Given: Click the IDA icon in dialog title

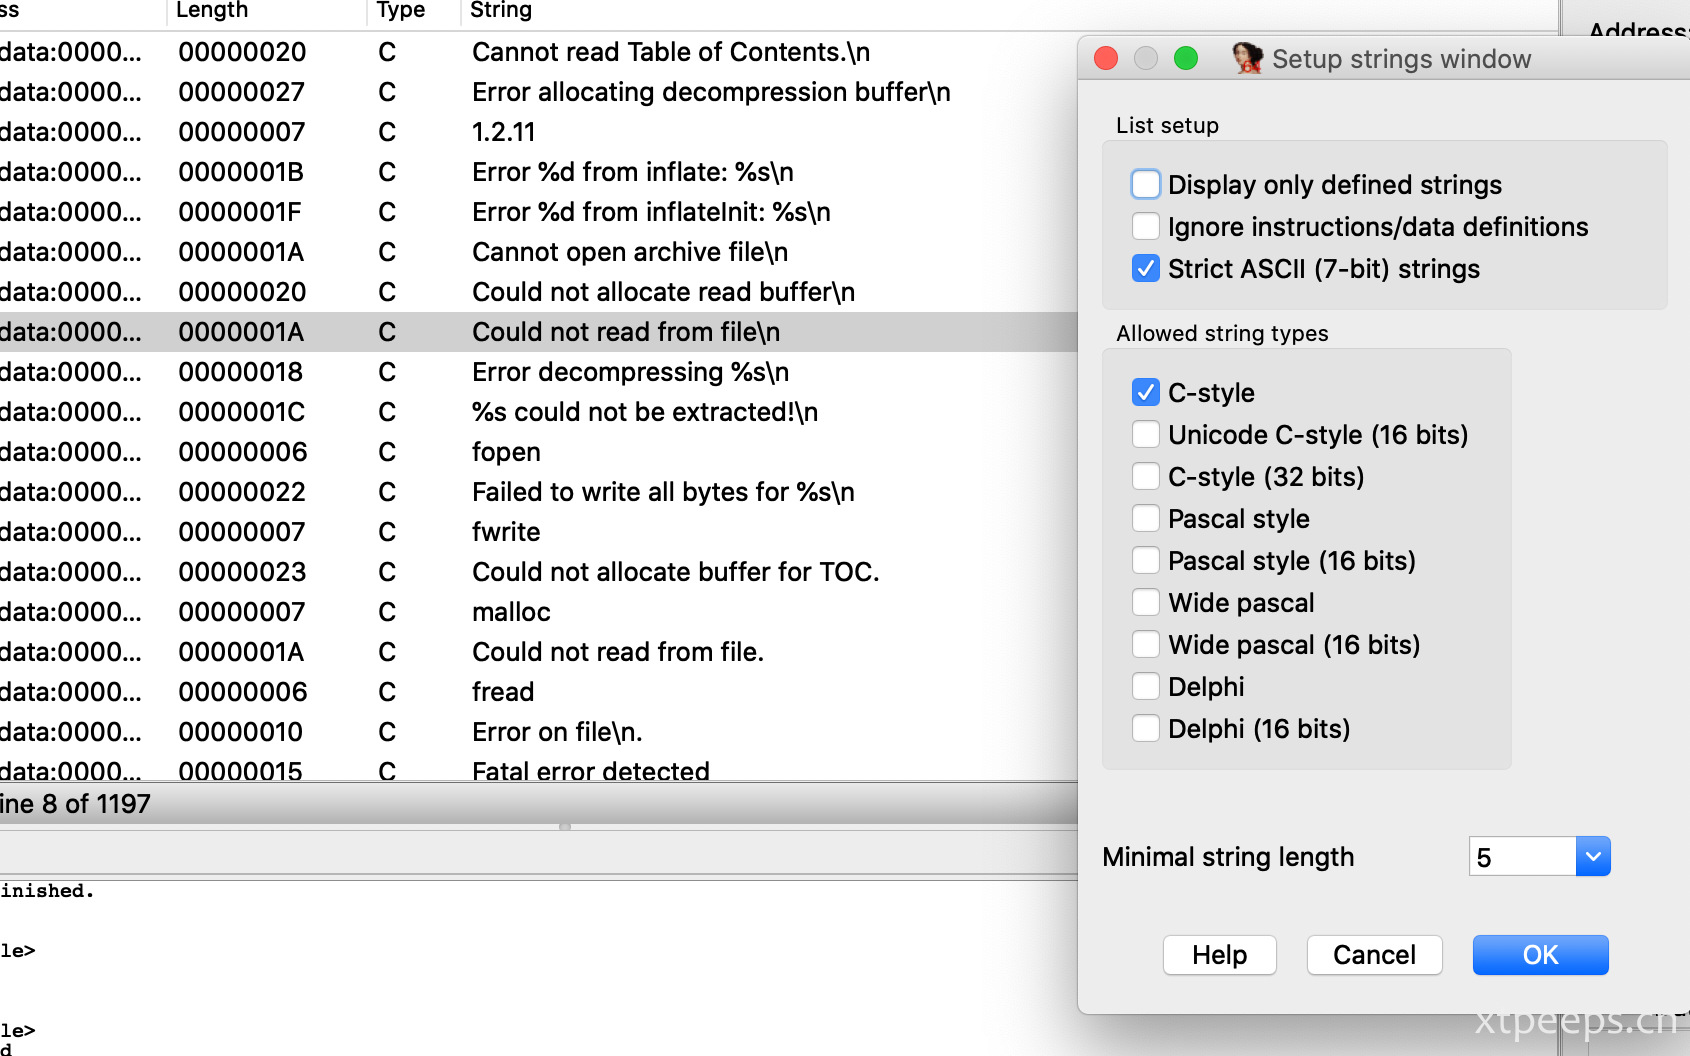Looking at the screenshot, I should [x=1246, y=58].
